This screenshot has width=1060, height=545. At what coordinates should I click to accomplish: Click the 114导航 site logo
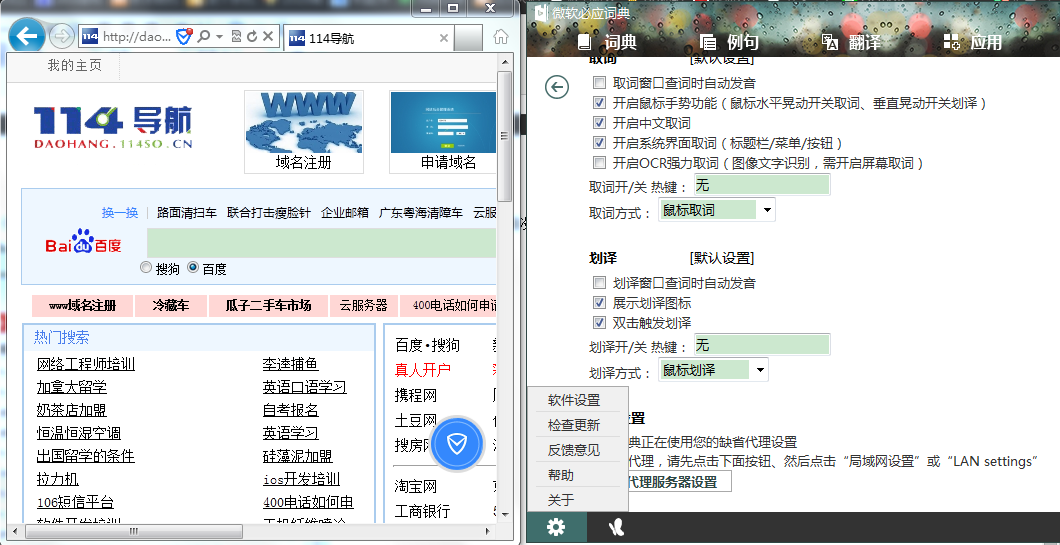pos(113,127)
